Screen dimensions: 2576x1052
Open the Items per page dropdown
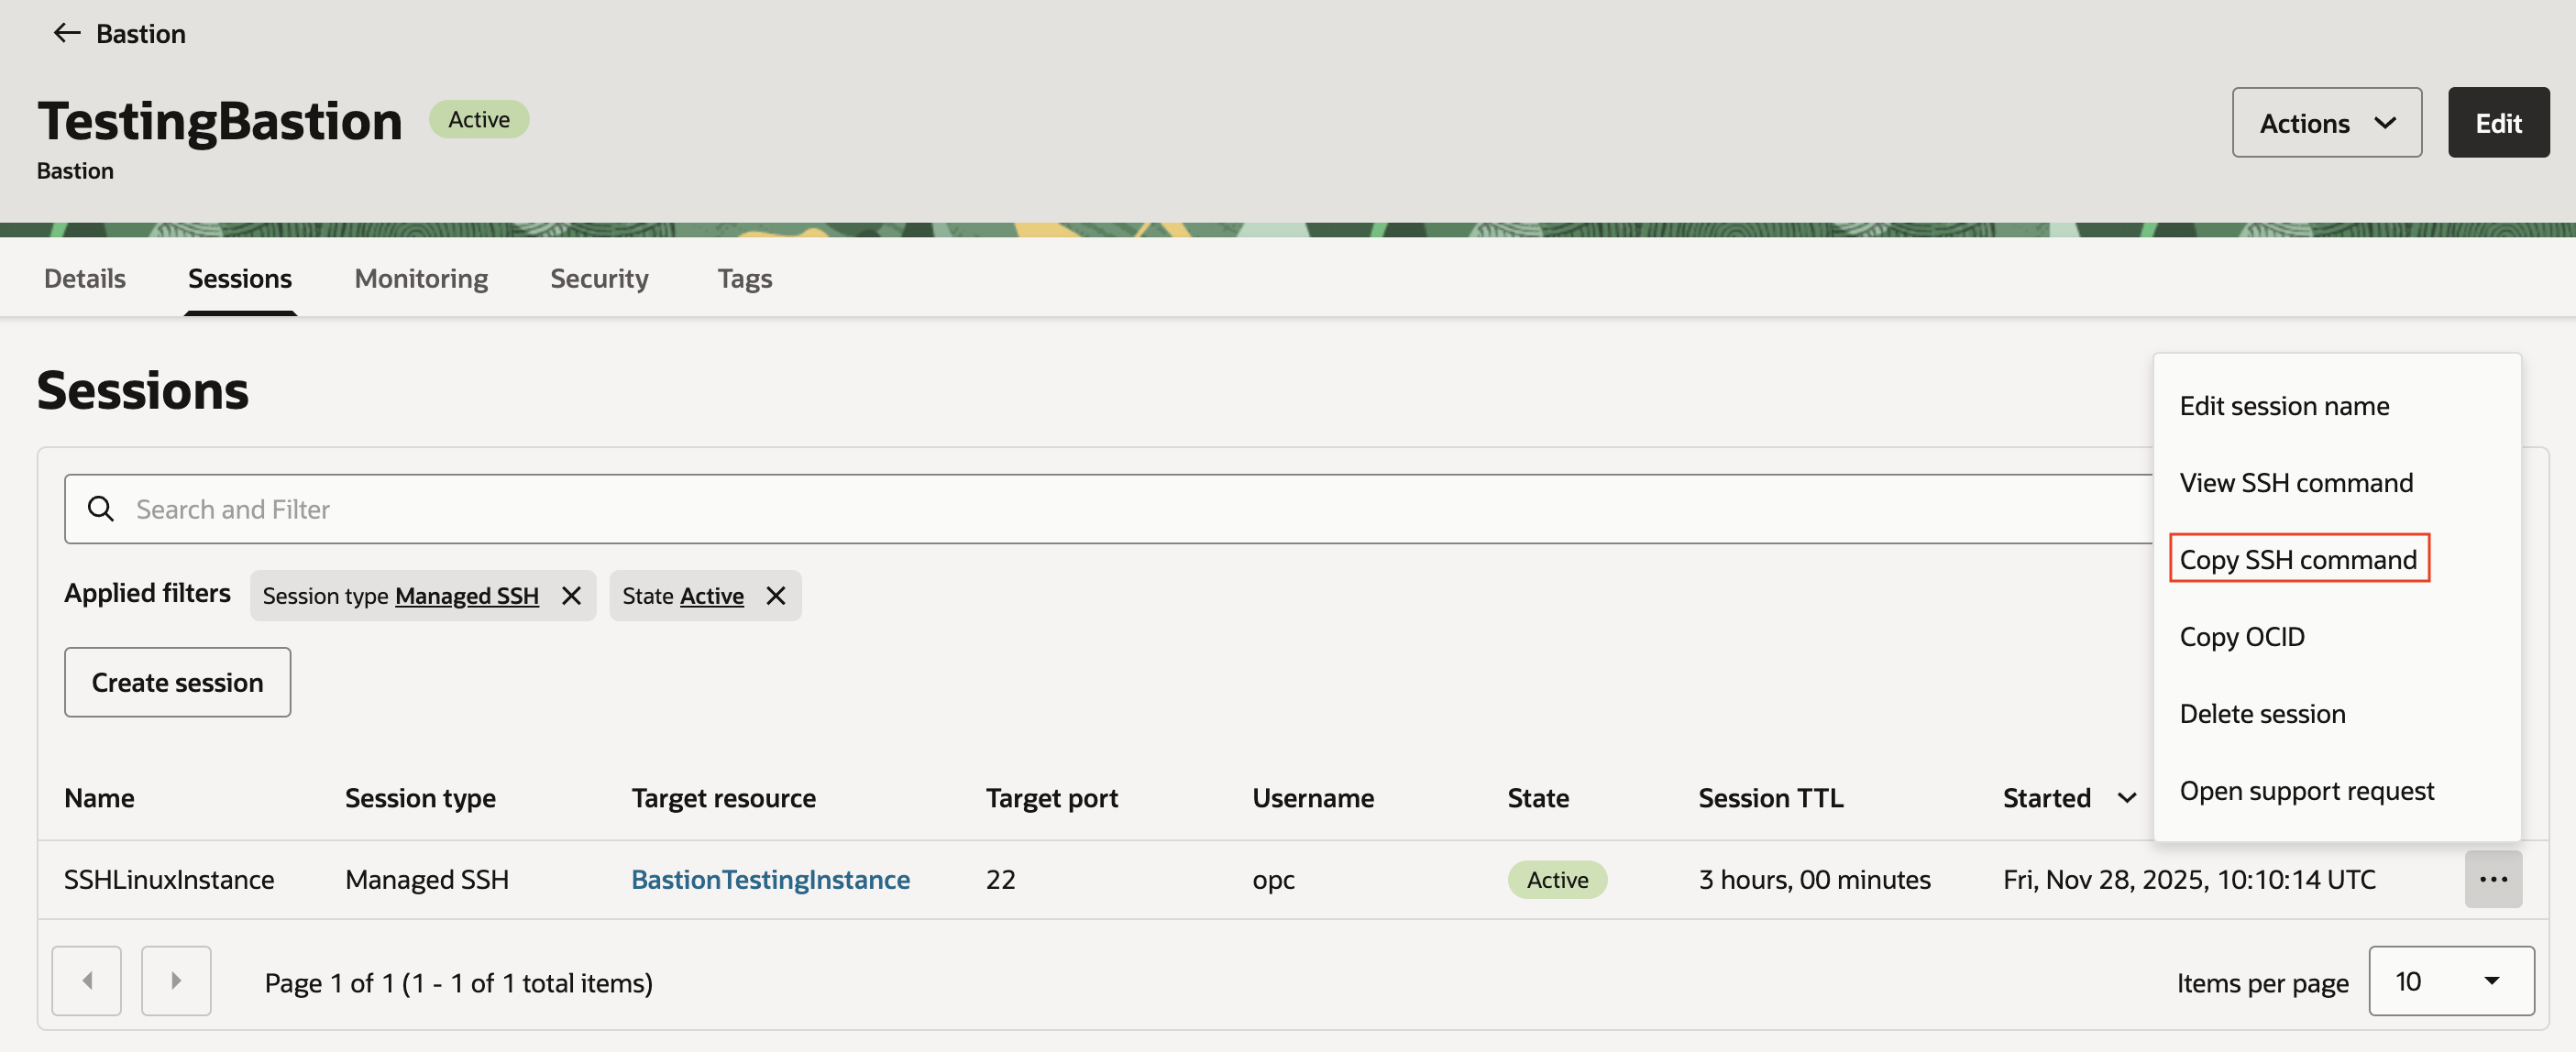(x=2450, y=981)
